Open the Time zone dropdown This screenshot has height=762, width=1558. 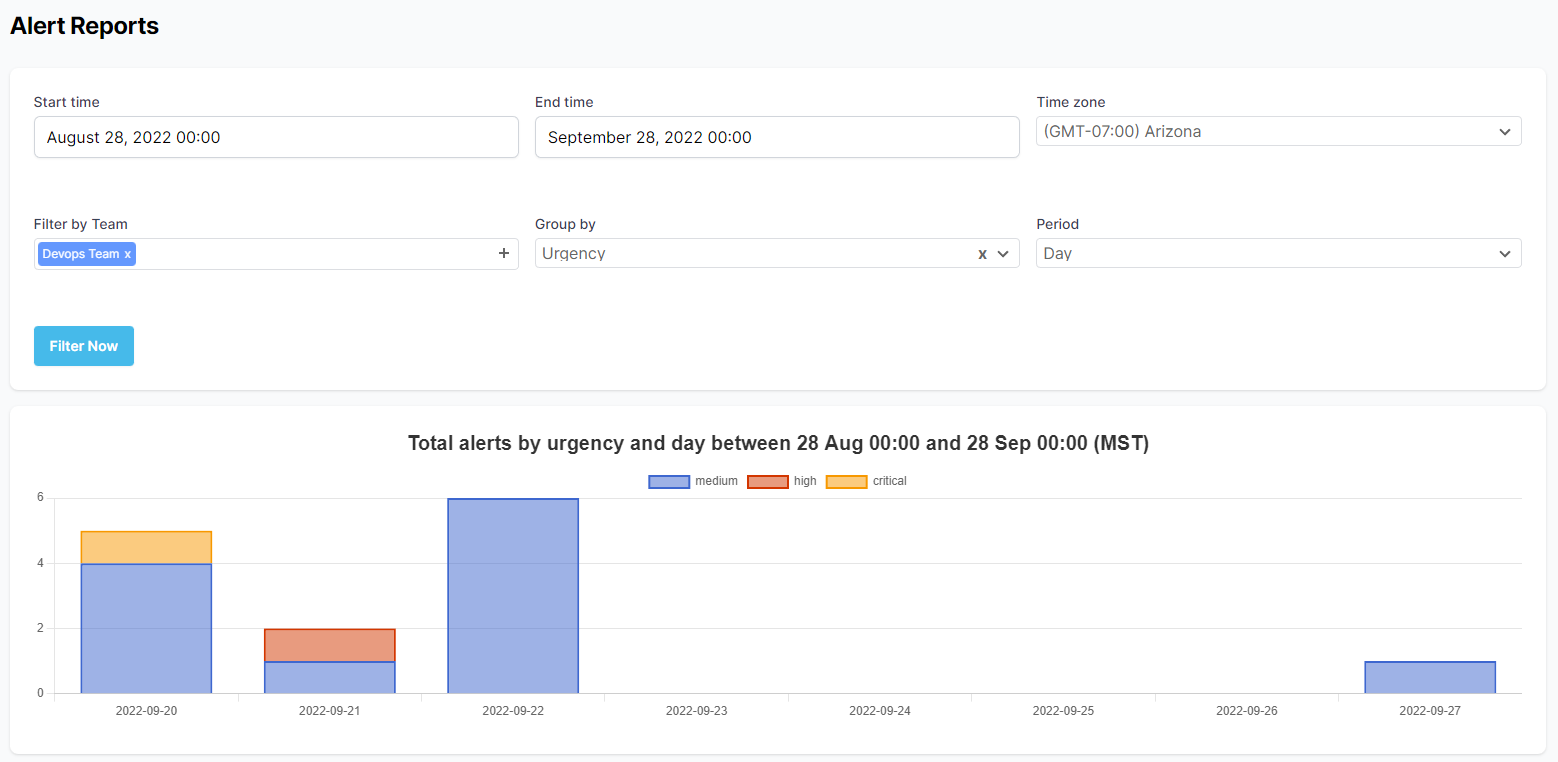click(x=1278, y=131)
